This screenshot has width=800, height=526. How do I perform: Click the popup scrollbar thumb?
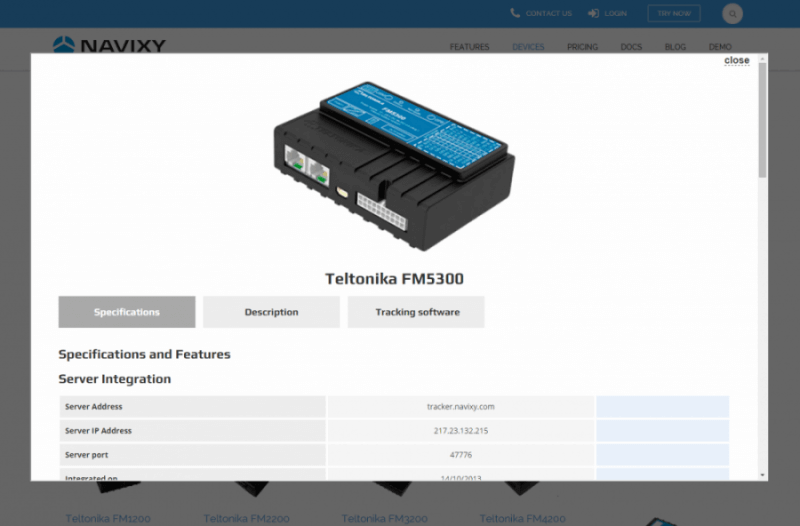[x=762, y=120]
